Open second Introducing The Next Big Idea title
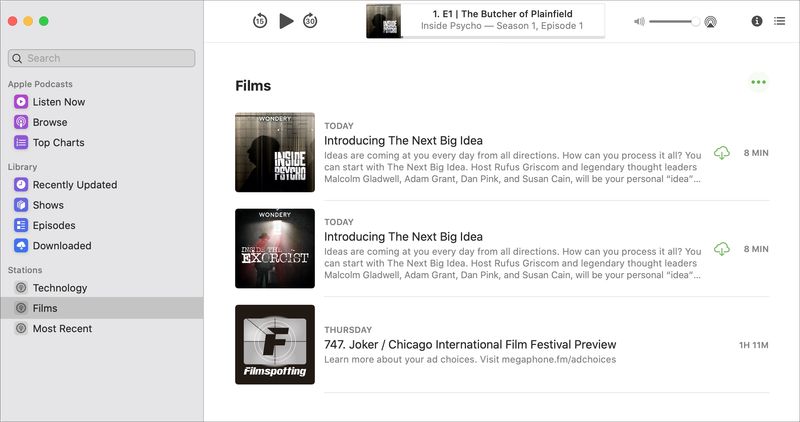The height and width of the screenshot is (422, 800). pyautogui.click(x=403, y=237)
